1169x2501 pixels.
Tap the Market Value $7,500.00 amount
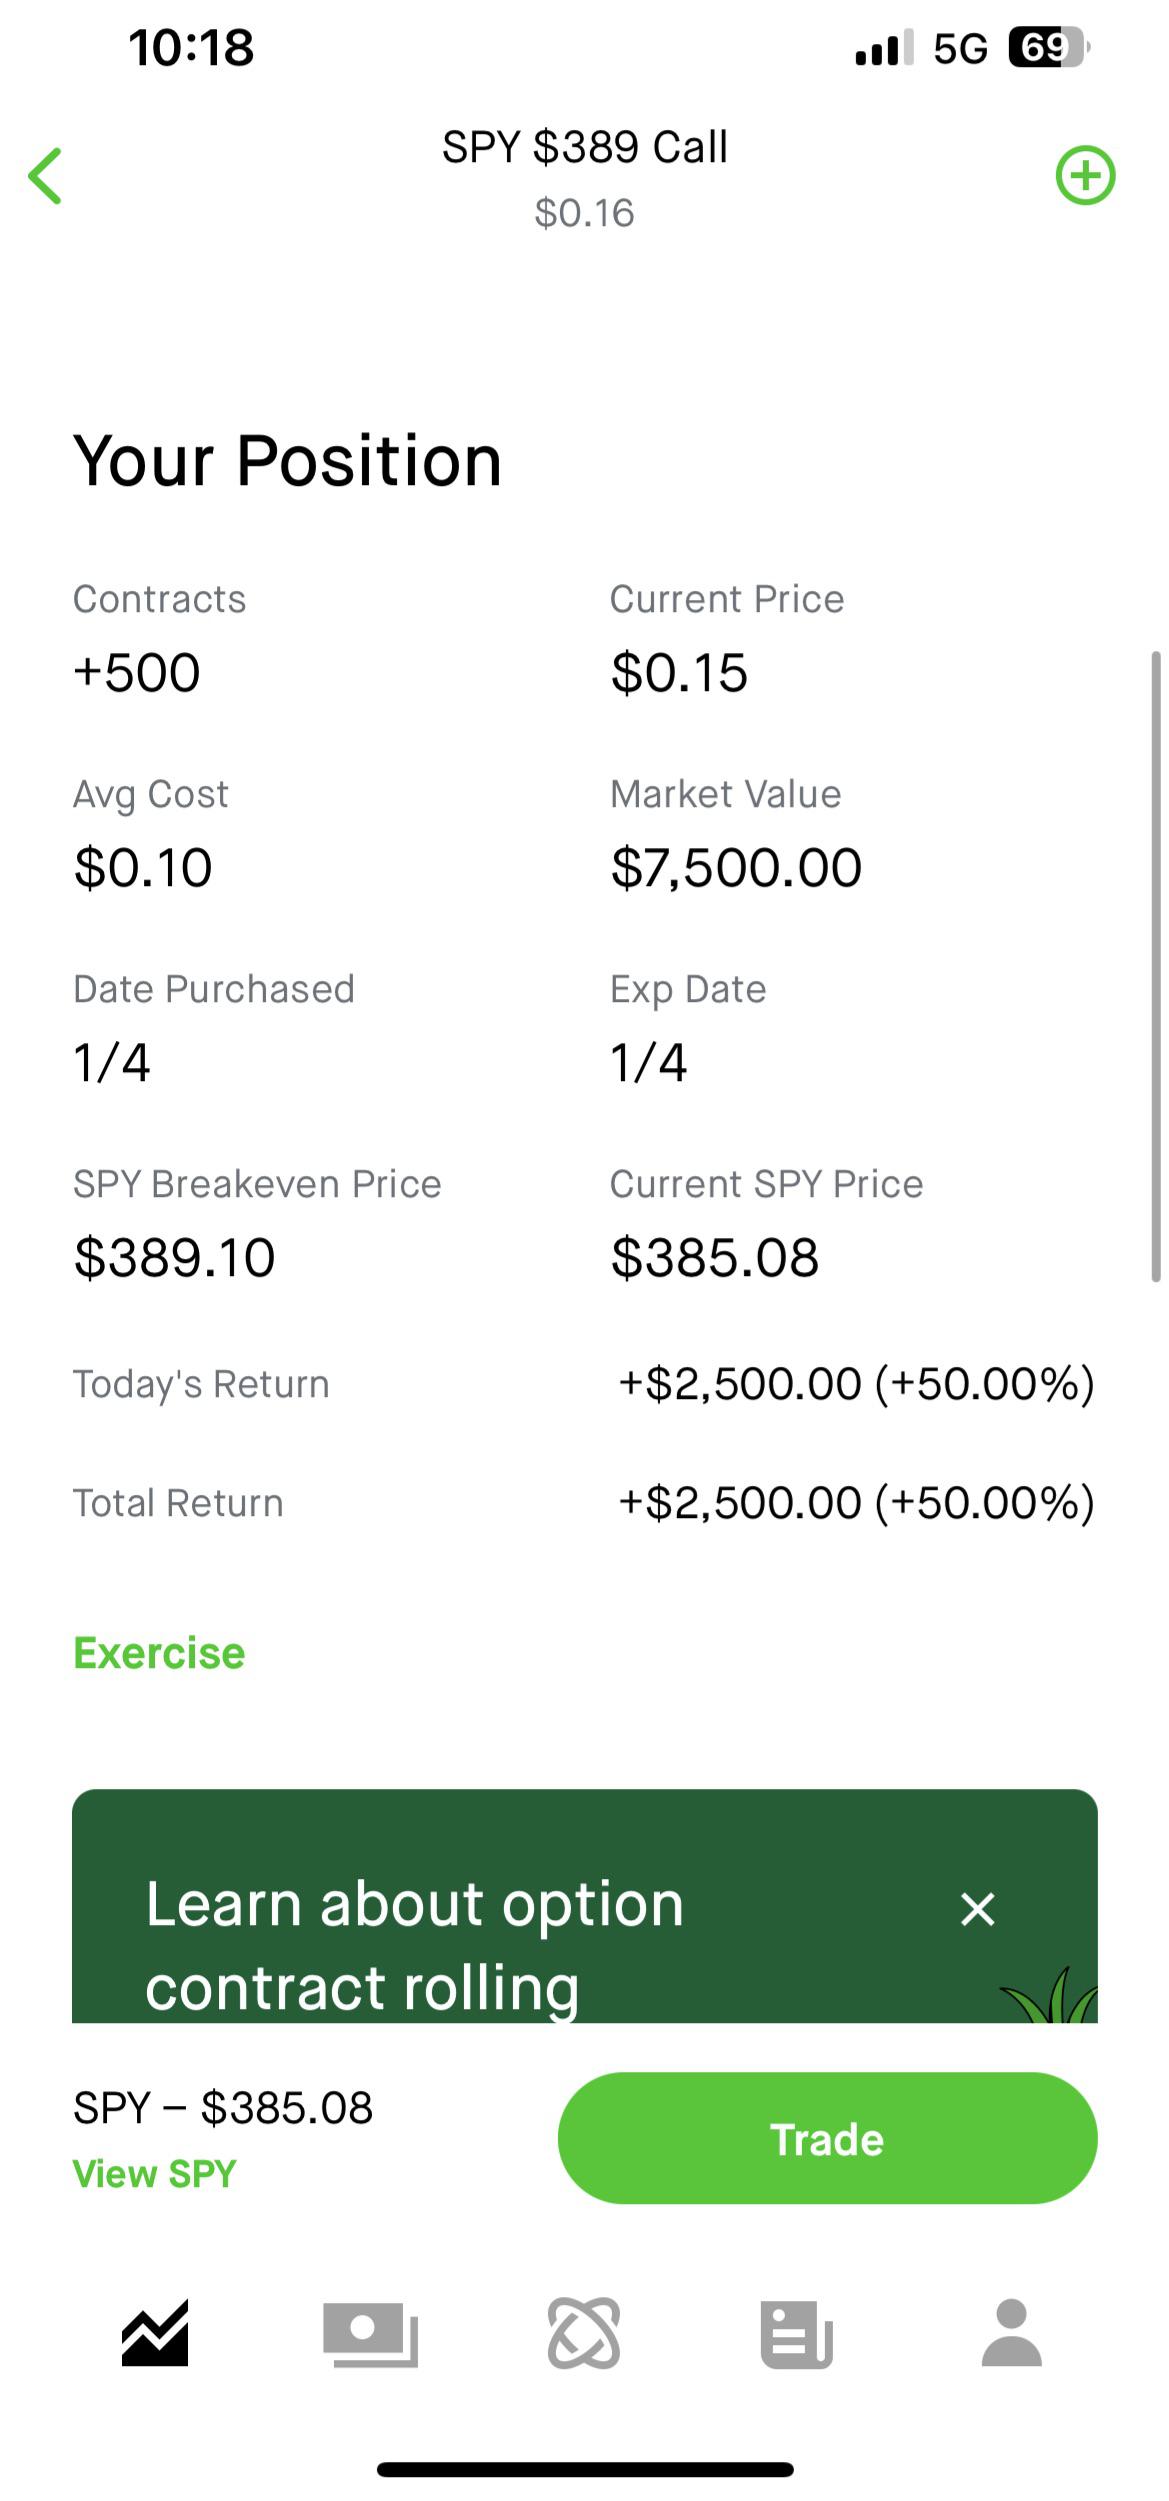coord(736,867)
